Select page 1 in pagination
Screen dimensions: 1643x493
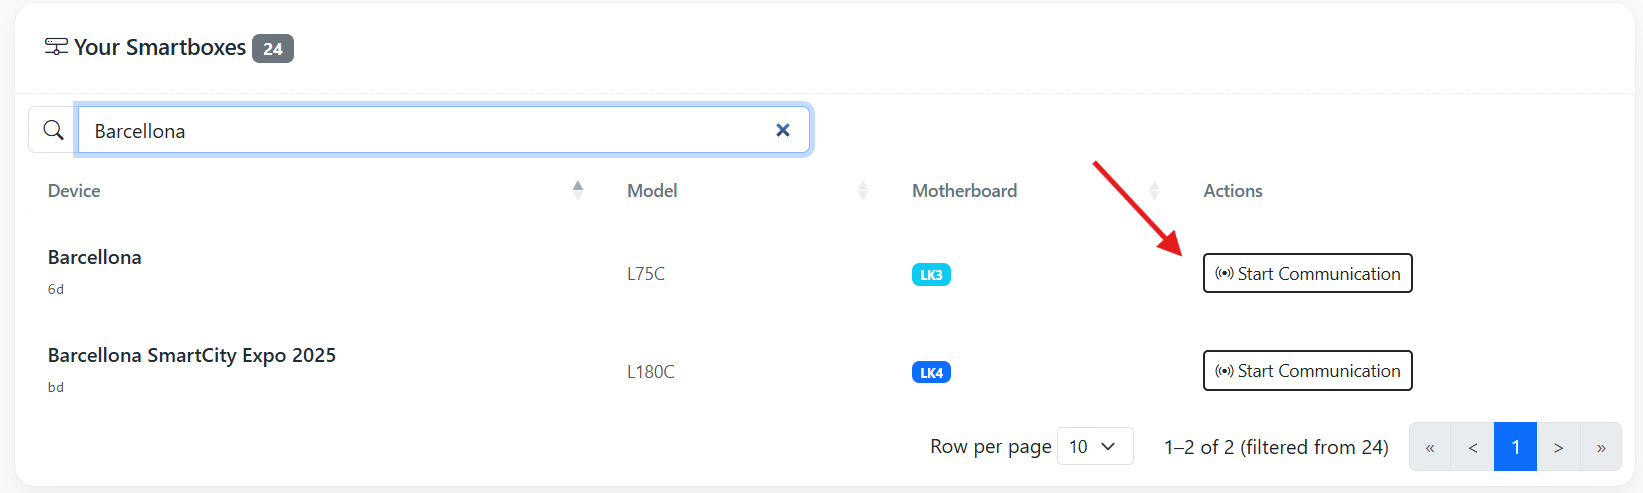tap(1515, 447)
